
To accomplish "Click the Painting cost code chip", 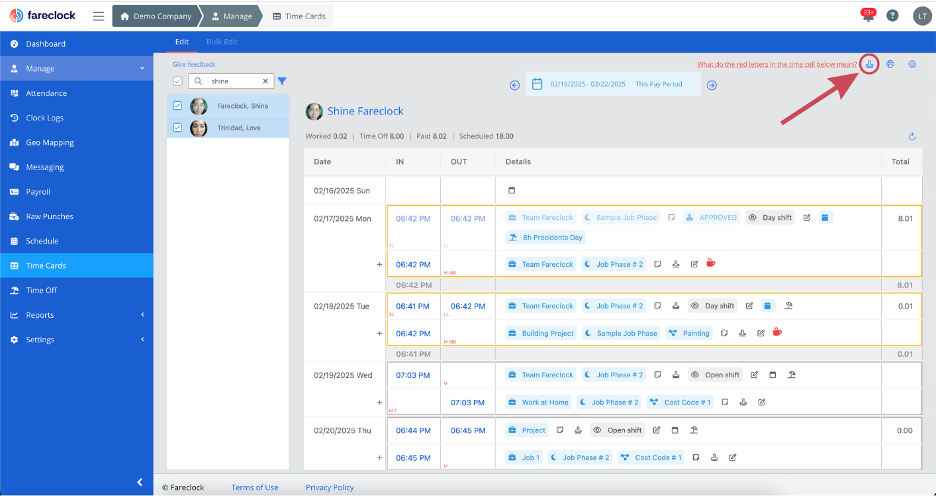I will point(690,333).
